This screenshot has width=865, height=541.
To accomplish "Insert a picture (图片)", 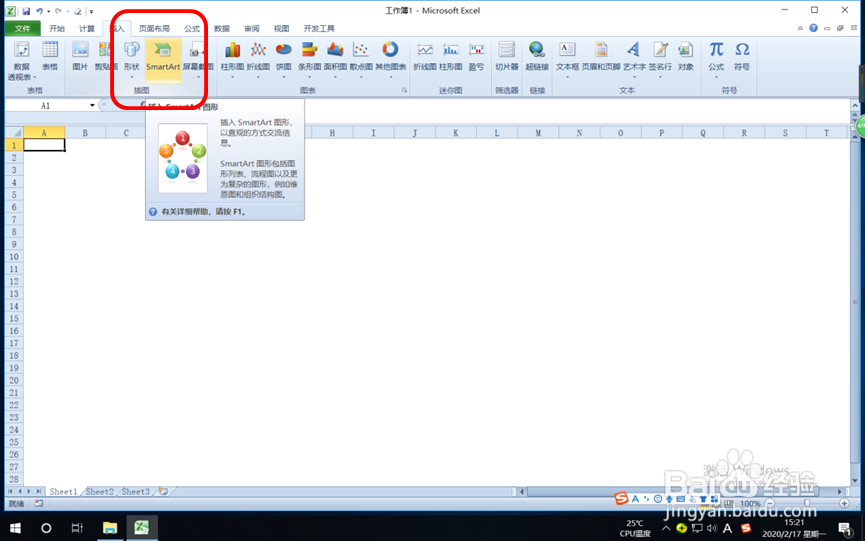I will coord(80,57).
